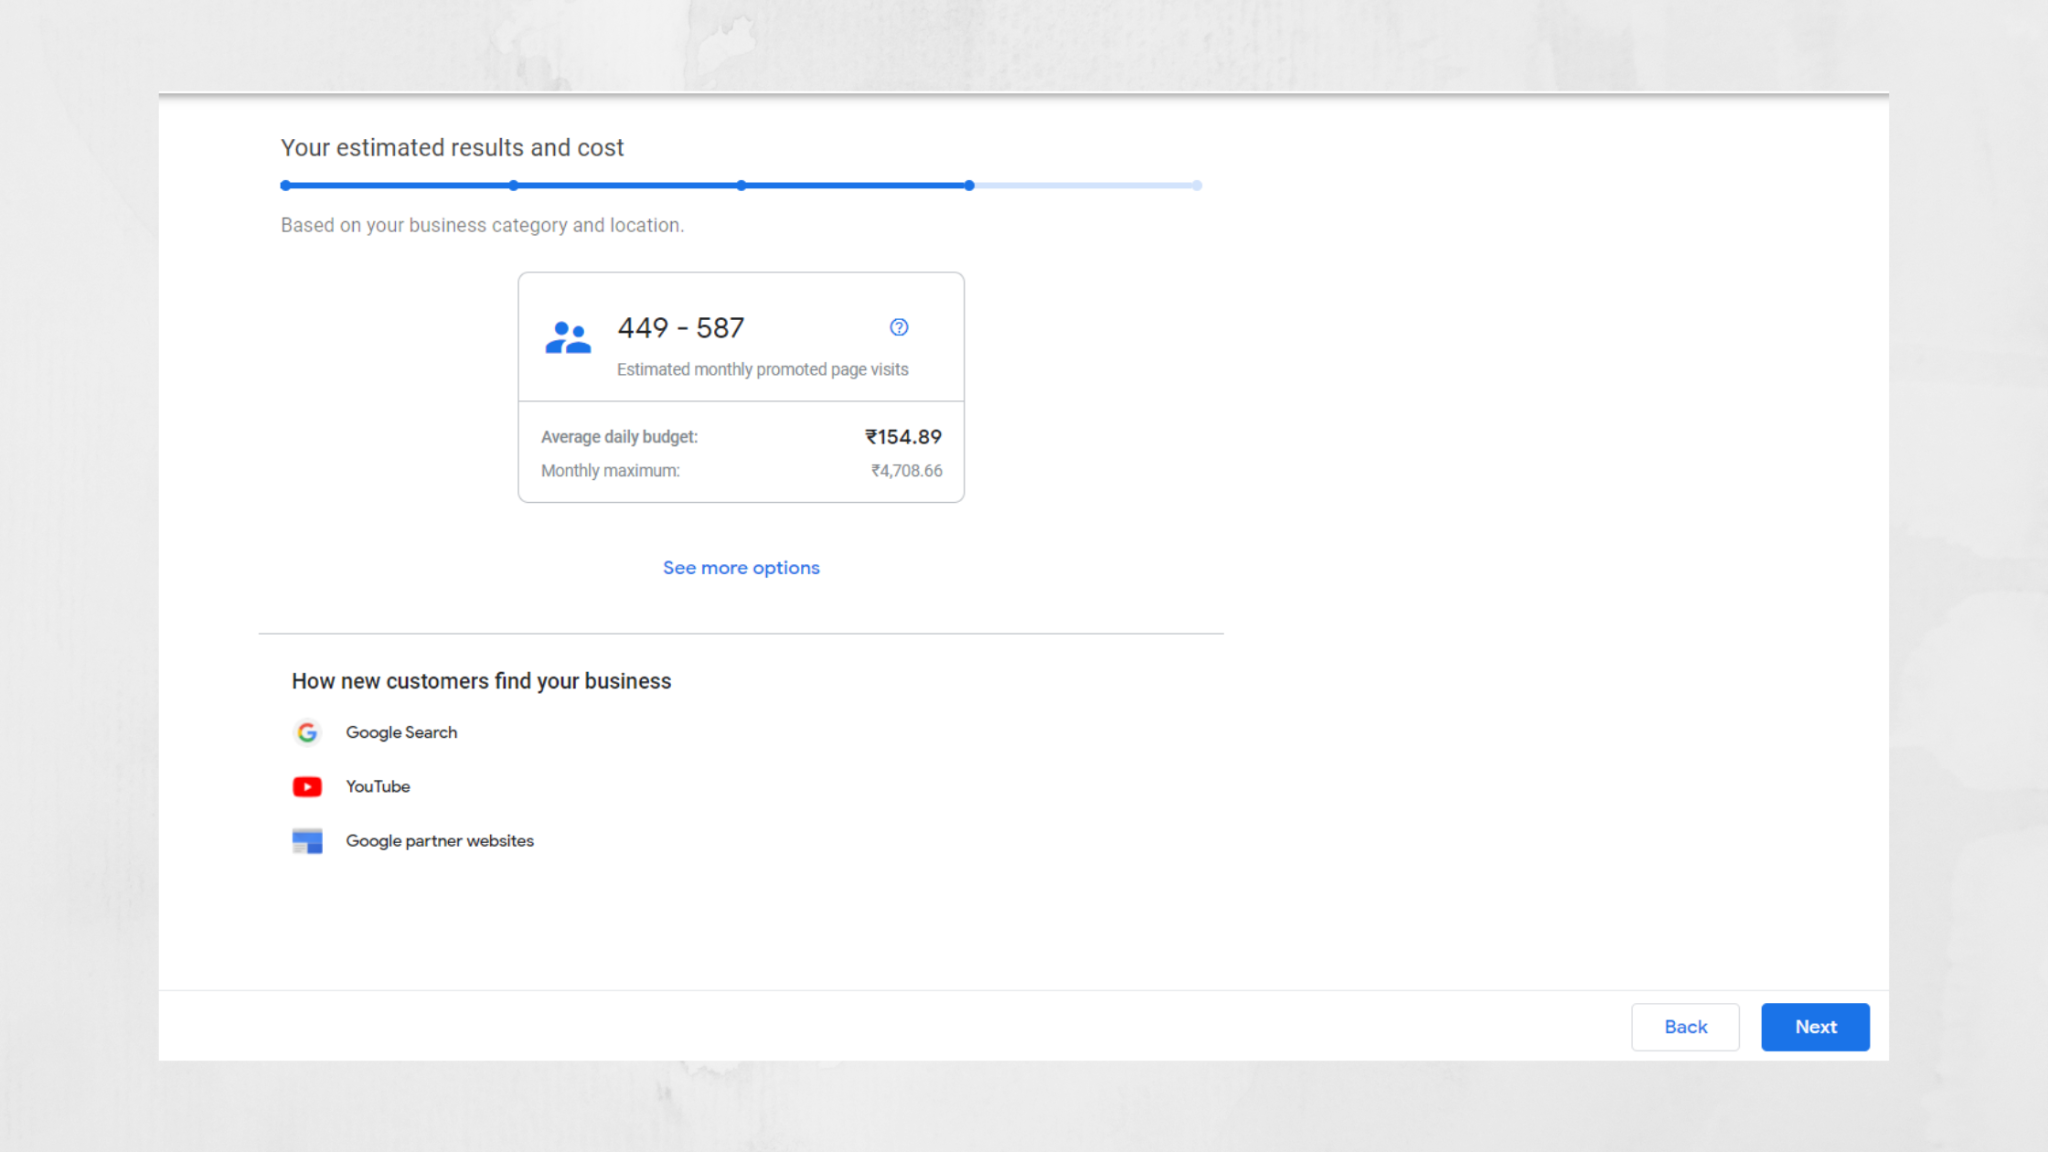Click the Google Search text label
Image resolution: width=2048 pixels, height=1152 pixels.
(401, 733)
